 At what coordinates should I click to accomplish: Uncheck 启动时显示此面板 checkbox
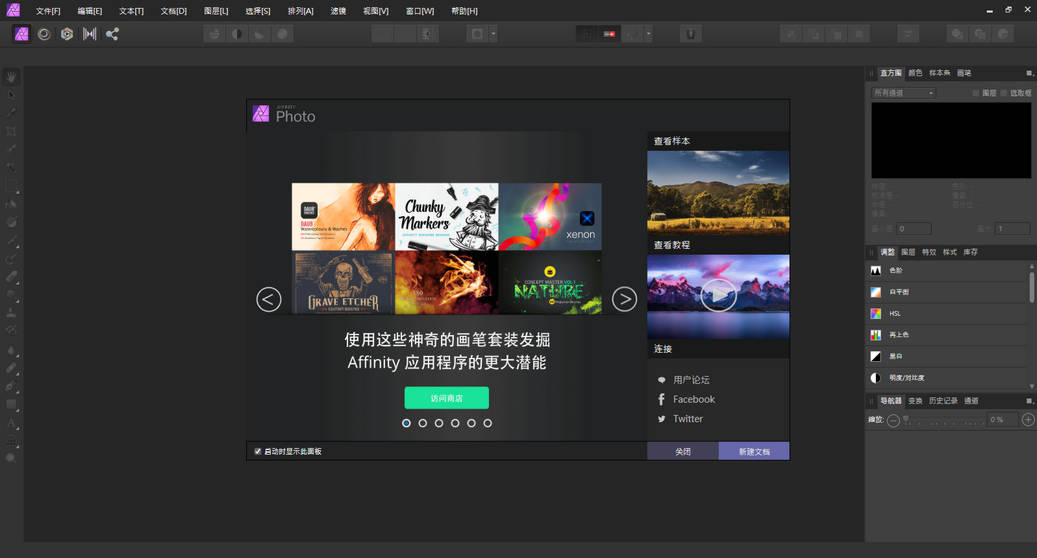coord(258,452)
